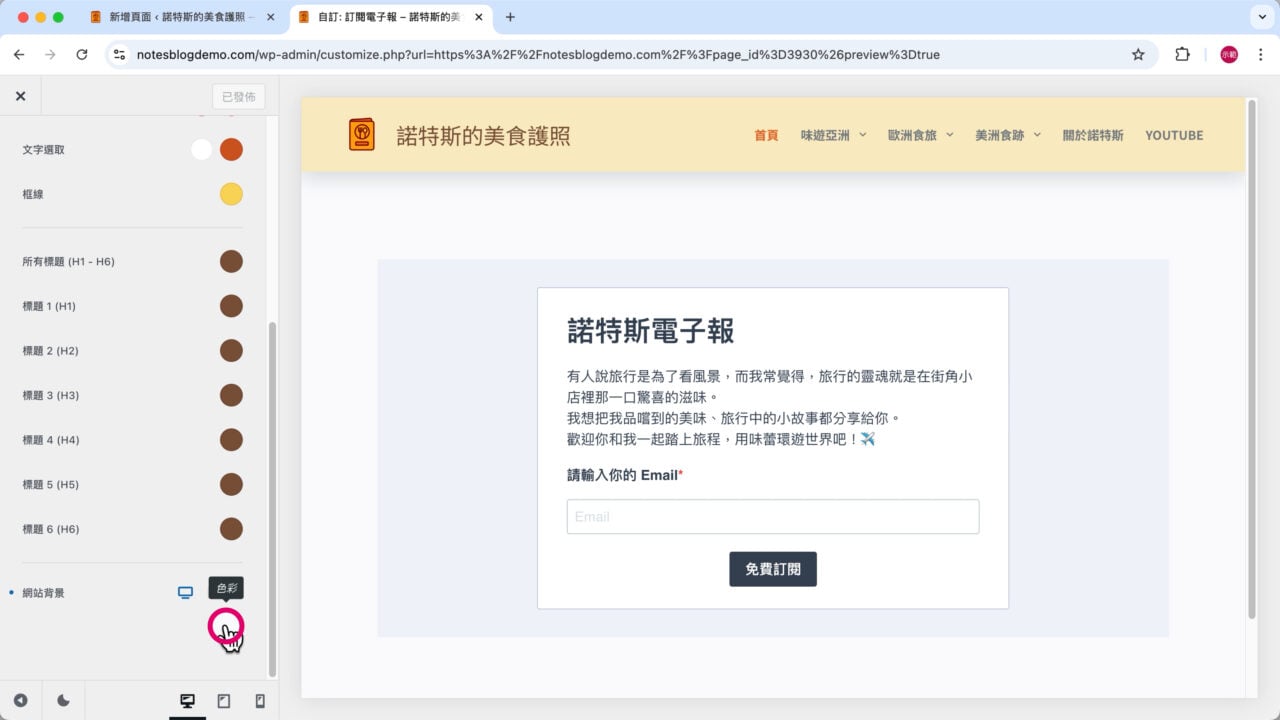The height and width of the screenshot is (720, 1280).
Task: Click inside the Email input field
Action: (x=772, y=516)
